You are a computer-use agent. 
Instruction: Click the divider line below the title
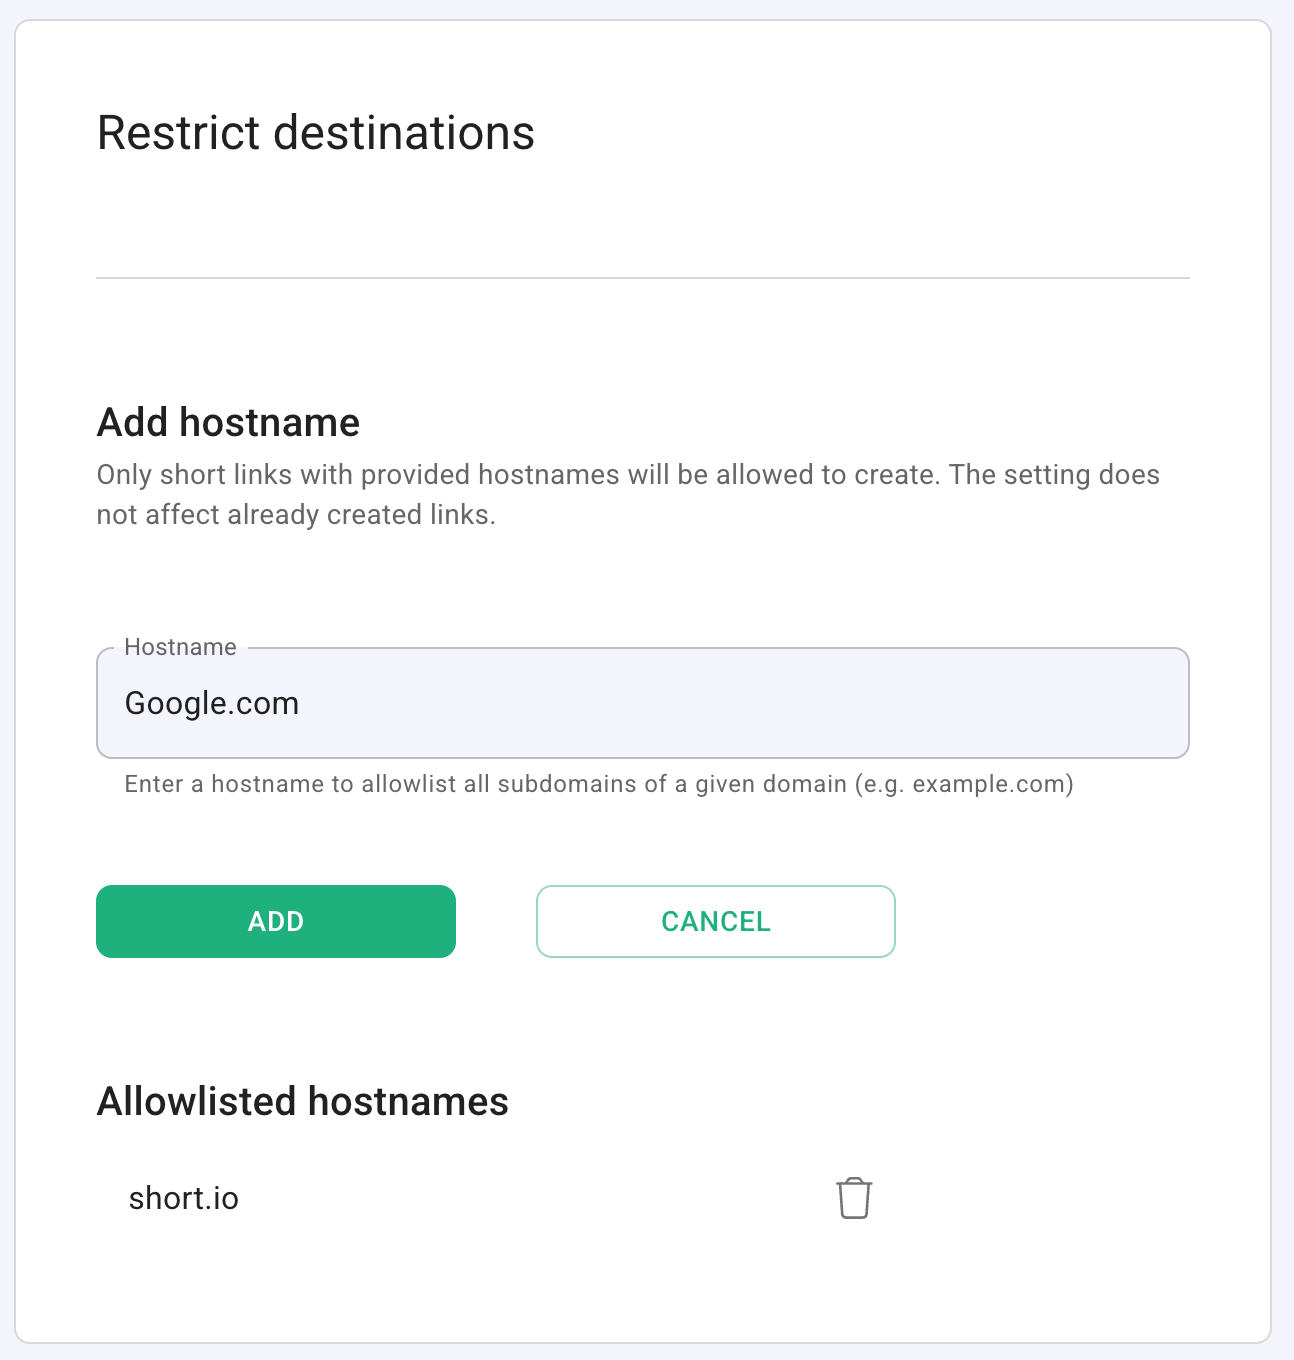[x=642, y=277]
